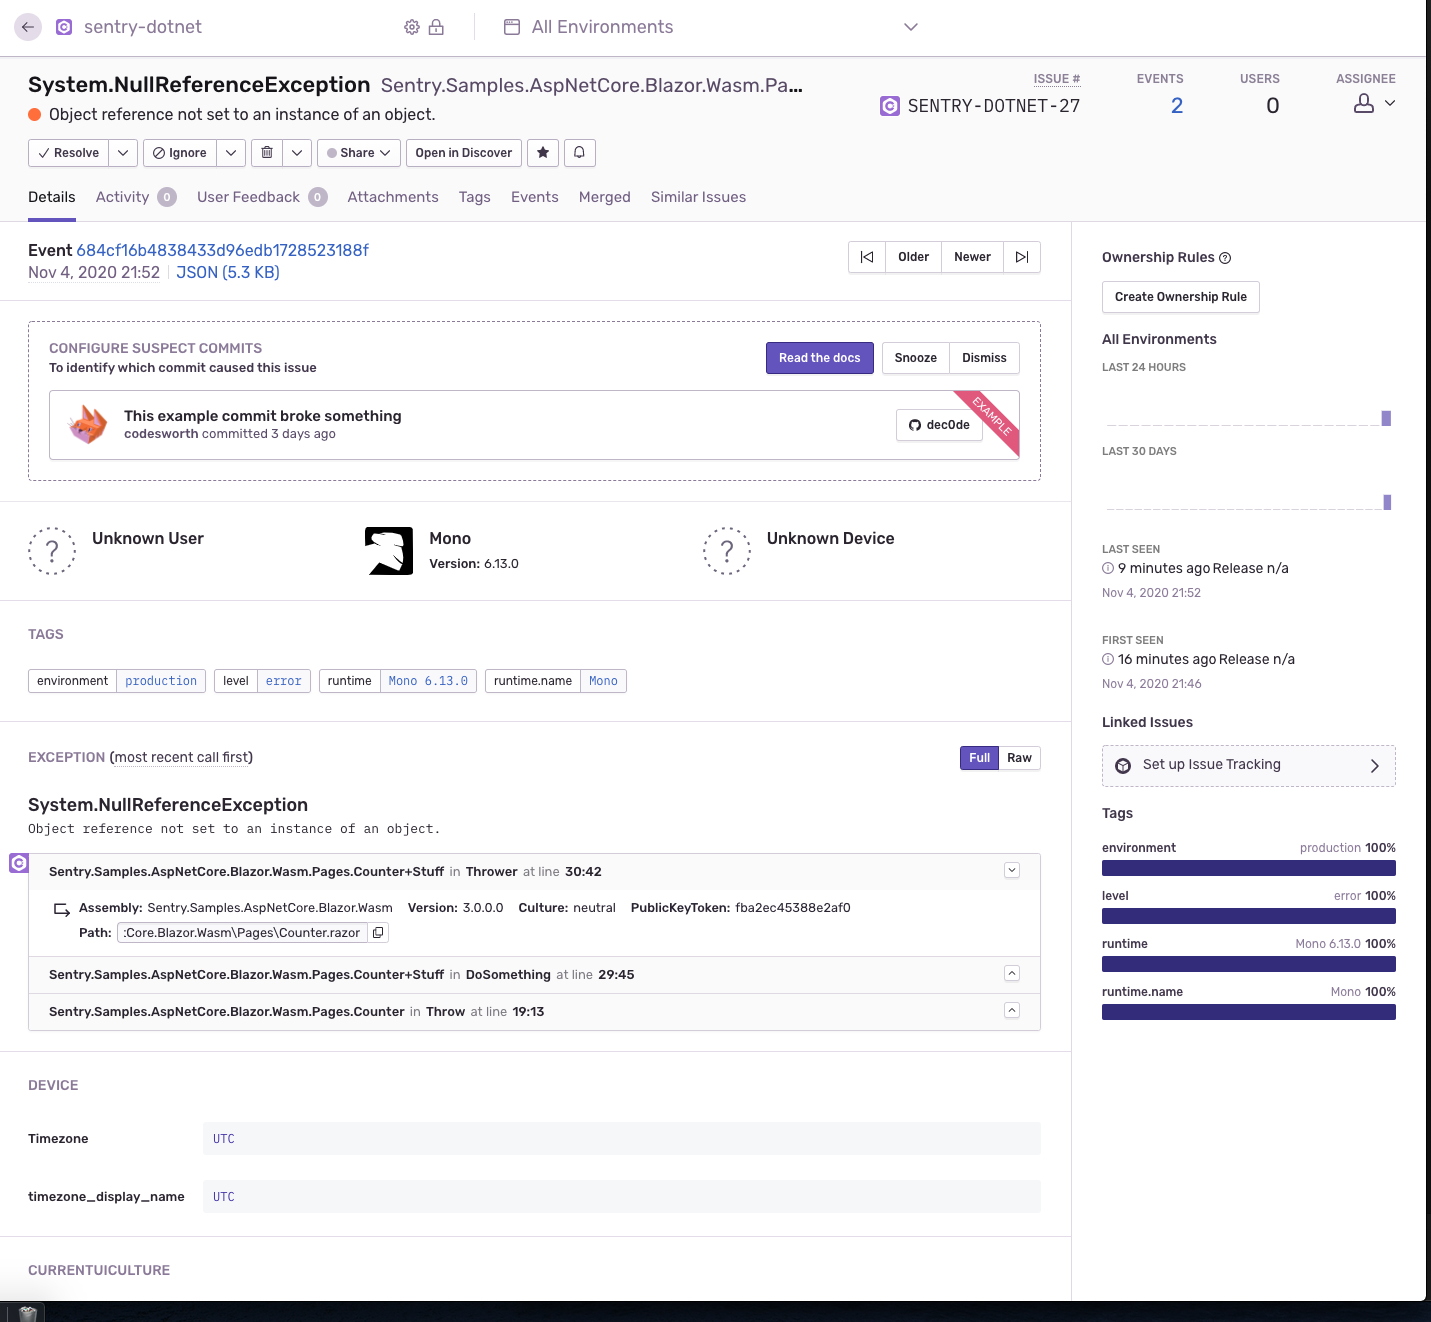Open the event ID link
This screenshot has width=1431, height=1322.
223,250
